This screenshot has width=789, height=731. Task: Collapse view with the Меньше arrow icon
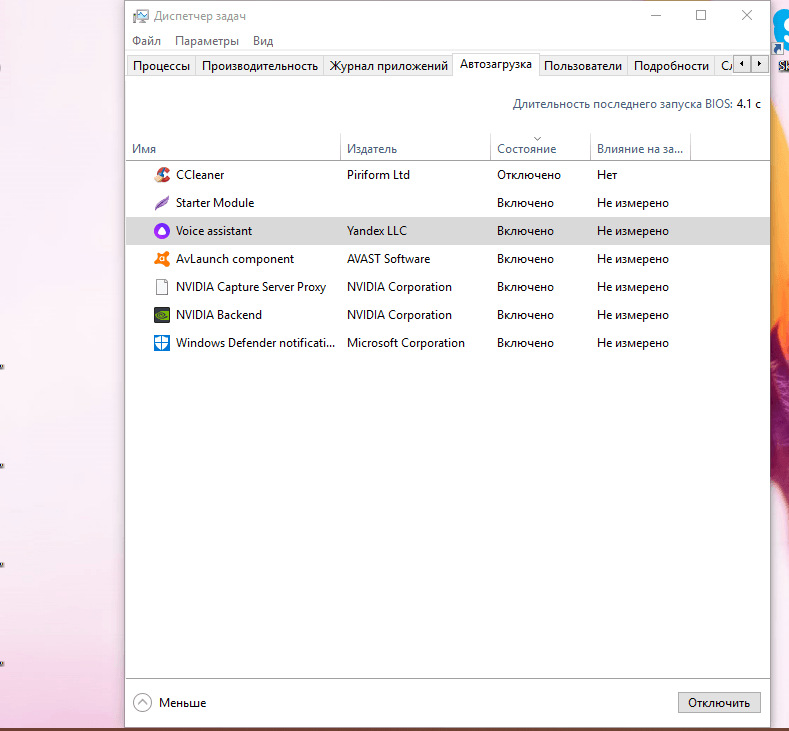click(142, 702)
